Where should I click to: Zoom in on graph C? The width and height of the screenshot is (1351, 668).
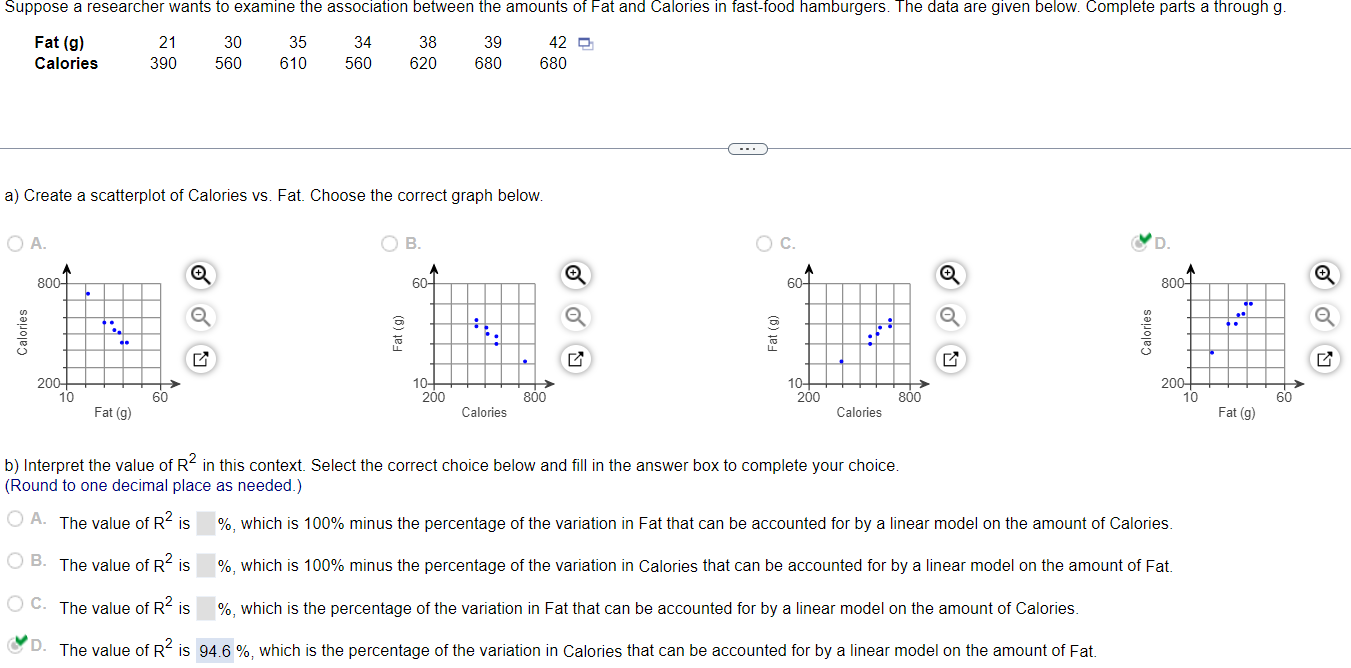950,274
